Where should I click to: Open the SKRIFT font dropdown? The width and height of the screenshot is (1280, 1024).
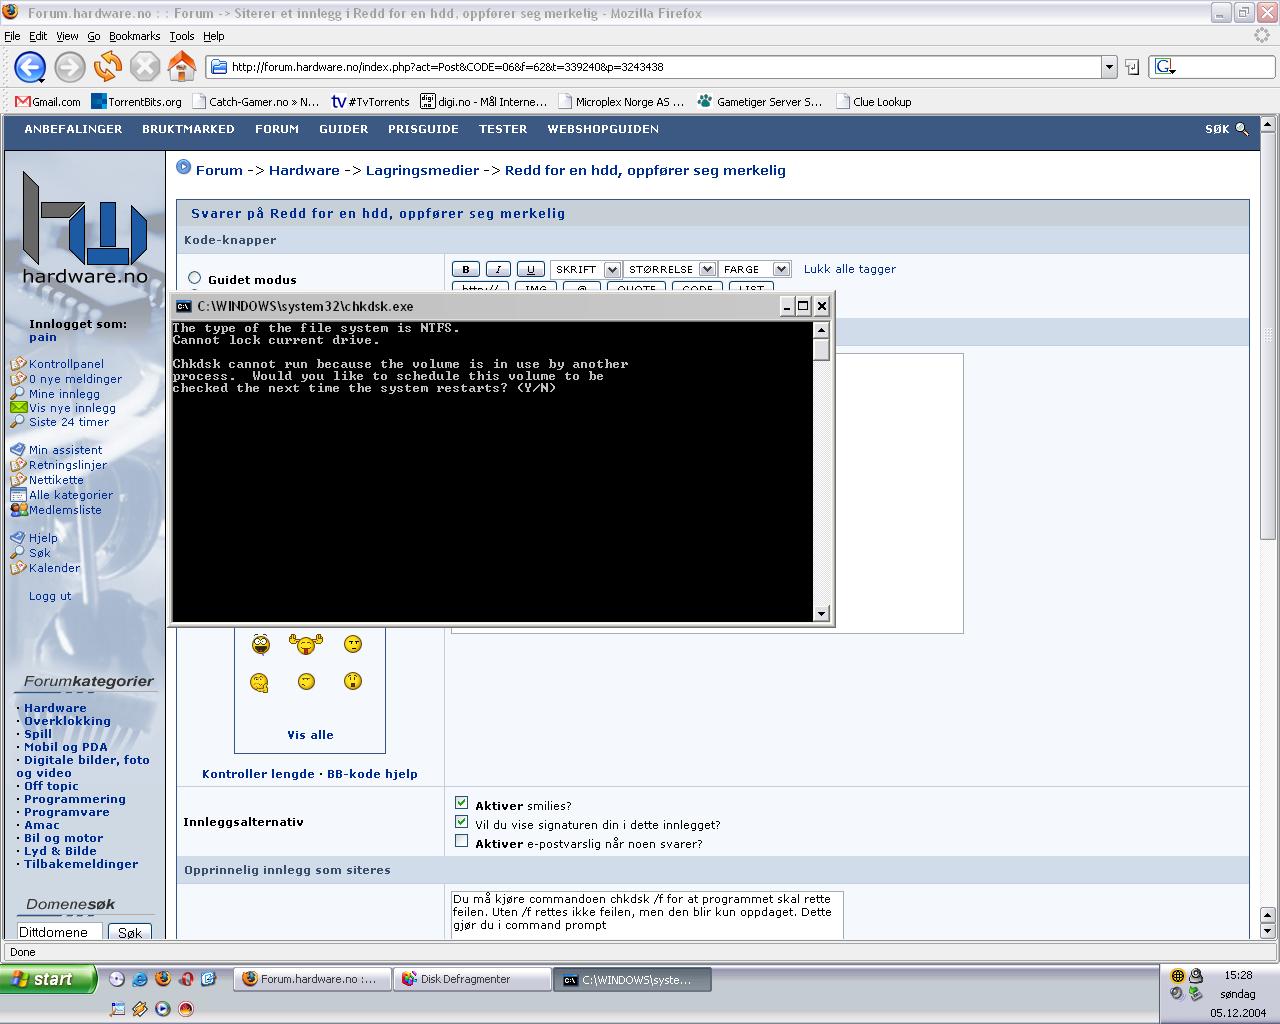[x=586, y=269]
